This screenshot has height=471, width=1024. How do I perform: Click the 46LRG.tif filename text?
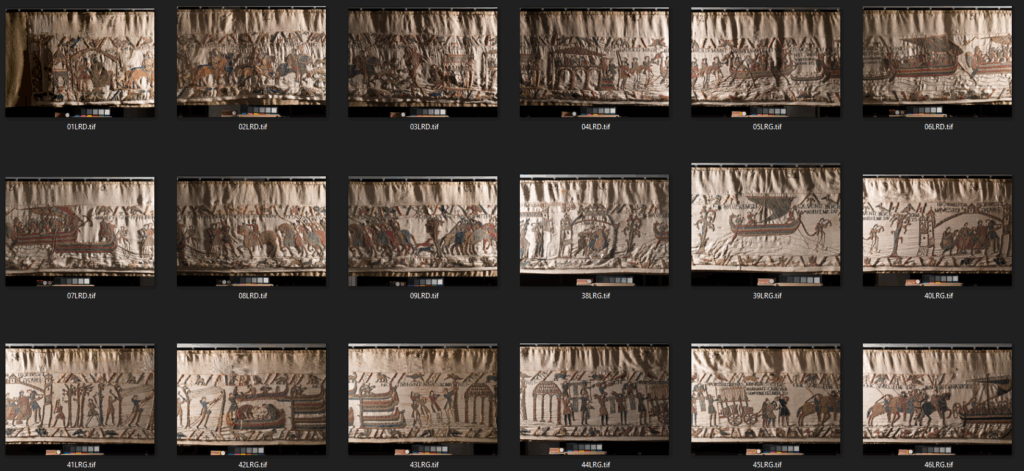[937, 464]
